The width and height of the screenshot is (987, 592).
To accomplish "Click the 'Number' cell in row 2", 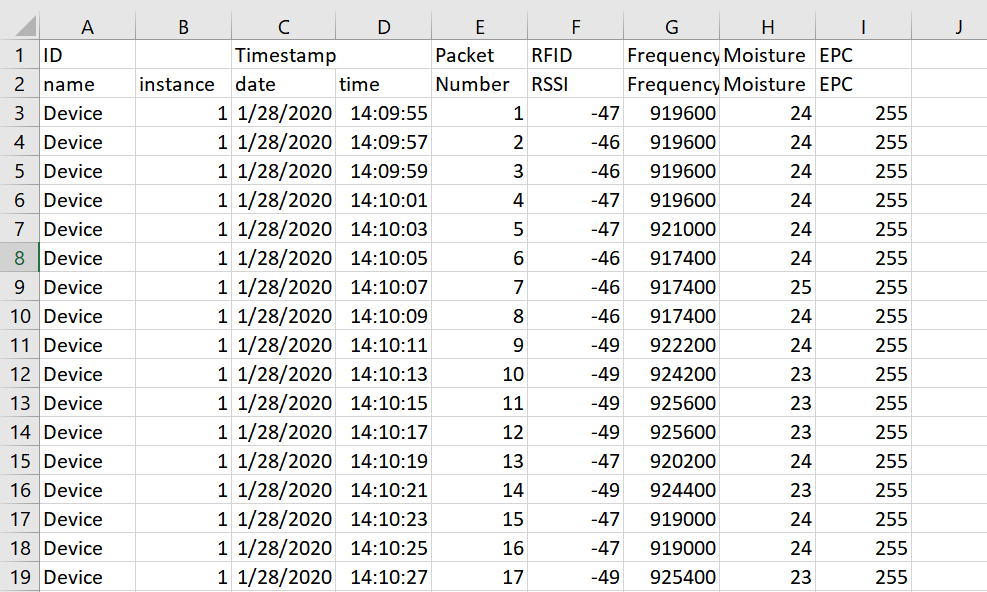I will point(480,84).
